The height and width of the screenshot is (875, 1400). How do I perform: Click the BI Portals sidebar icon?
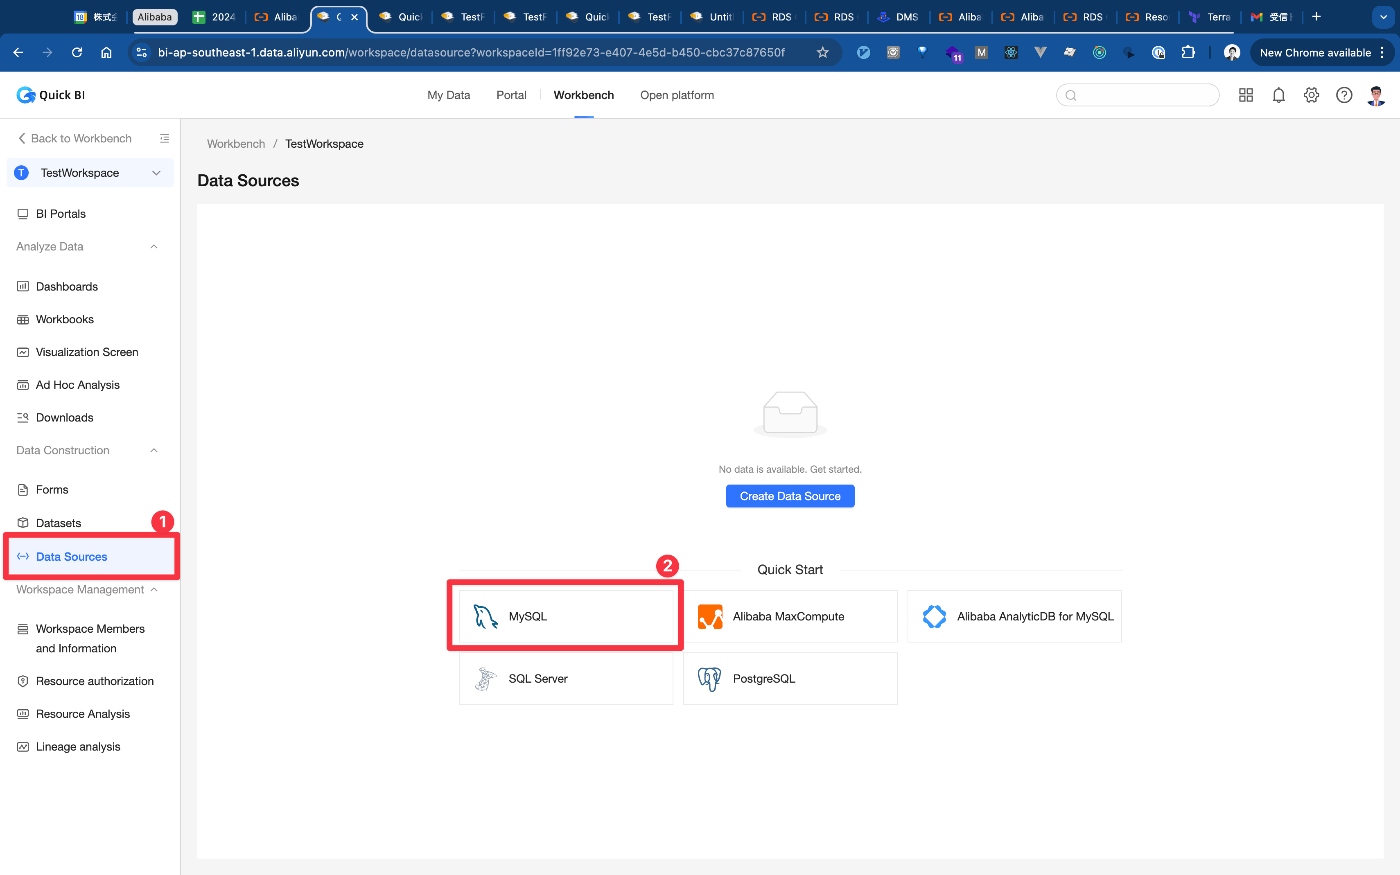(x=23, y=214)
